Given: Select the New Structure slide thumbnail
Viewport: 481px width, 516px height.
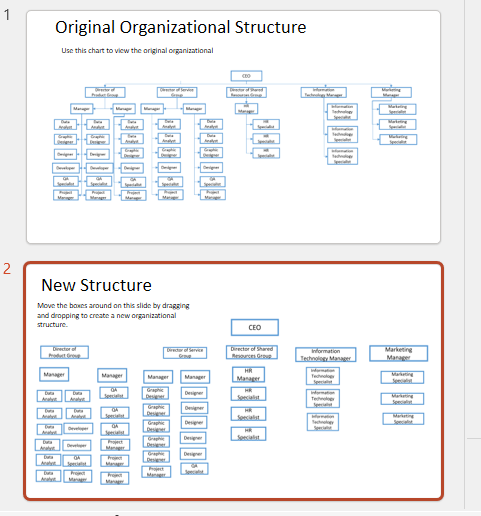Looking at the screenshot, I should click(x=233, y=381).
